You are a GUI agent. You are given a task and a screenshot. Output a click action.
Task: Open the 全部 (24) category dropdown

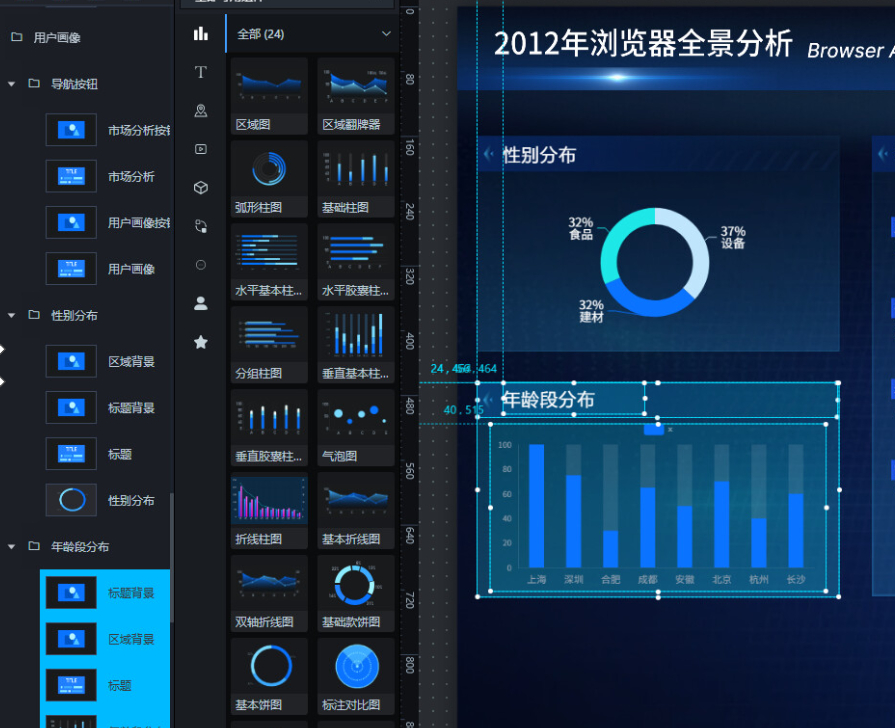tap(312, 34)
